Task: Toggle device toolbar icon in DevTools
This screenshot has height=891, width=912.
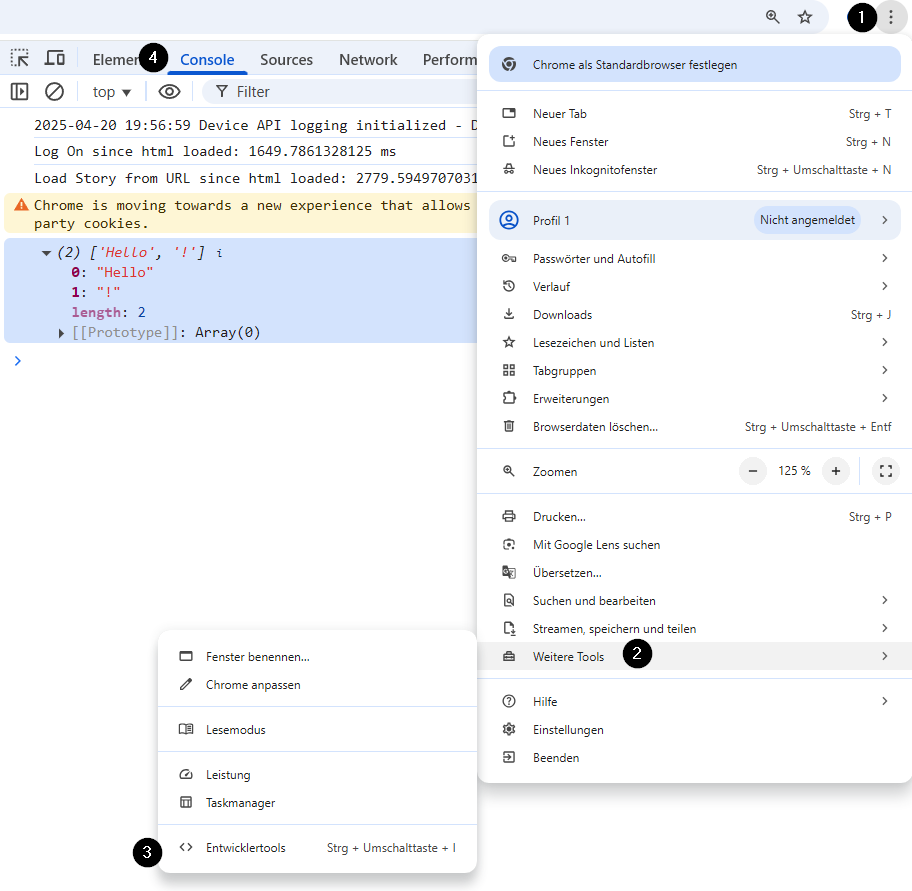Action: 55,59
